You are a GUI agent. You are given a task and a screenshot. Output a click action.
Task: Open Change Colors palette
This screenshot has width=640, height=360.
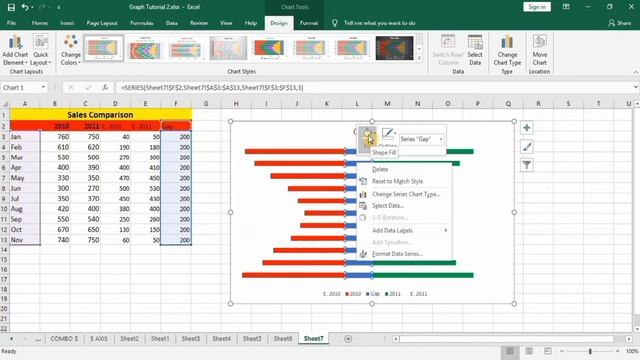tap(71, 50)
